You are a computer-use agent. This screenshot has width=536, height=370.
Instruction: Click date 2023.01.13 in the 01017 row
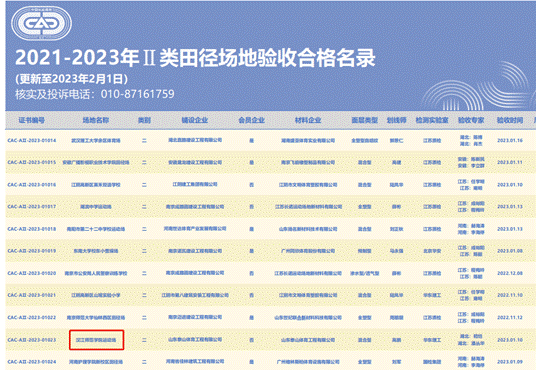[510, 207]
